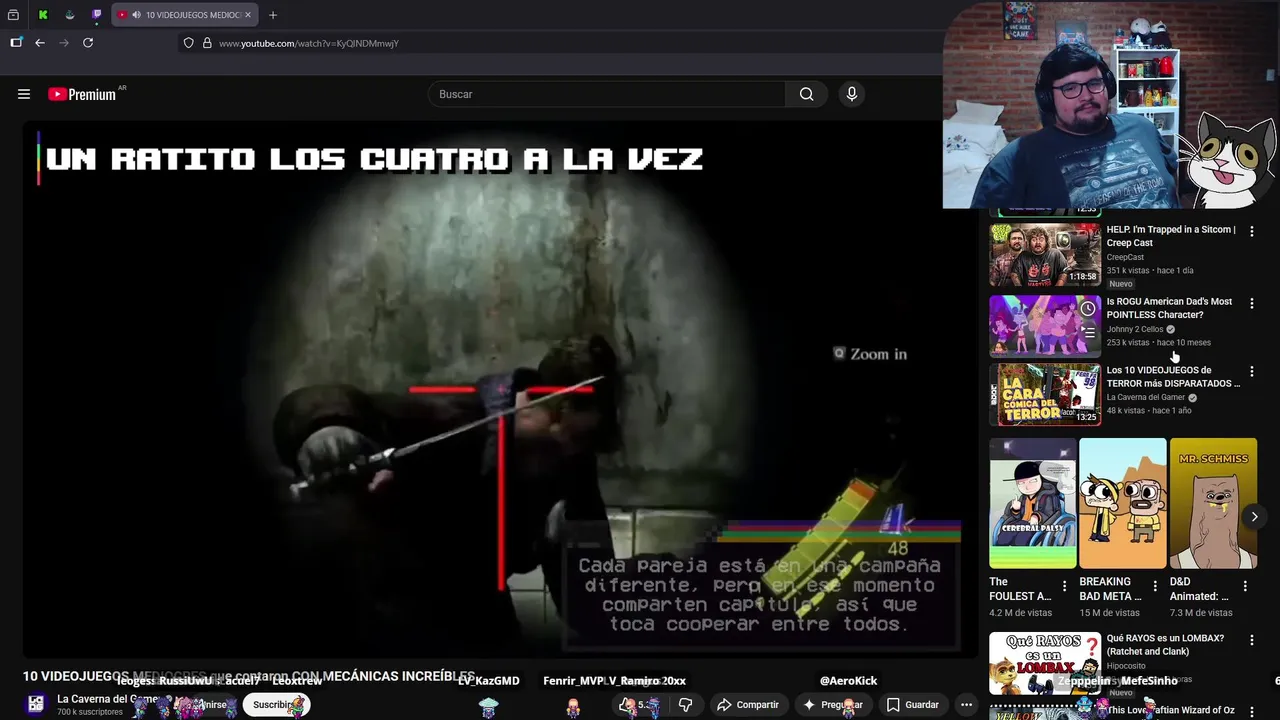Click the Unirse join button

pyautogui.click(x=211, y=704)
